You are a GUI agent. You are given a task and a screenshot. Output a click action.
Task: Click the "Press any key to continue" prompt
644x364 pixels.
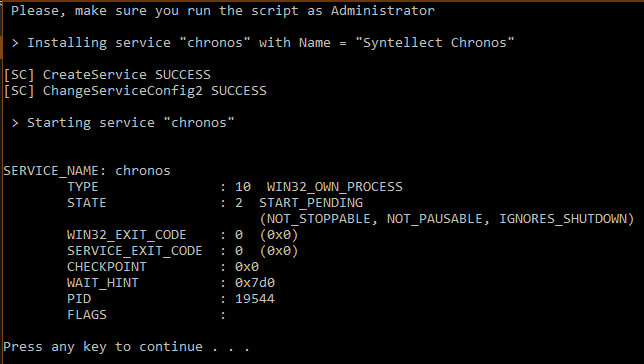(126, 347)
